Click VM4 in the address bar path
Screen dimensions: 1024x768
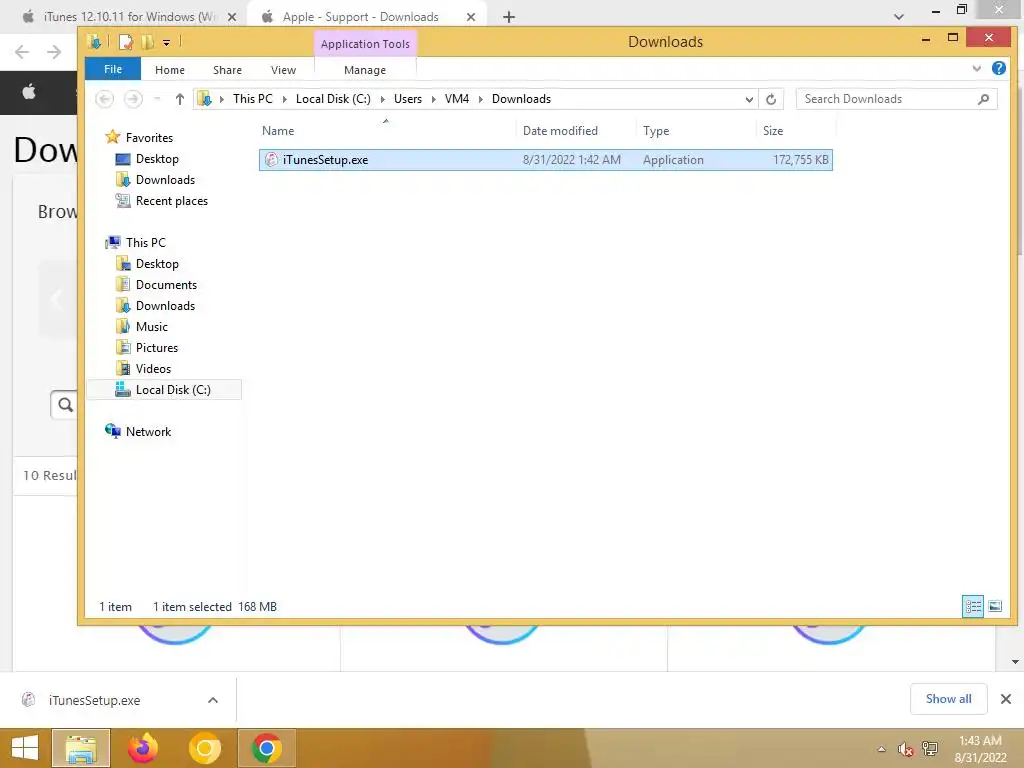(x=456, y=99)
